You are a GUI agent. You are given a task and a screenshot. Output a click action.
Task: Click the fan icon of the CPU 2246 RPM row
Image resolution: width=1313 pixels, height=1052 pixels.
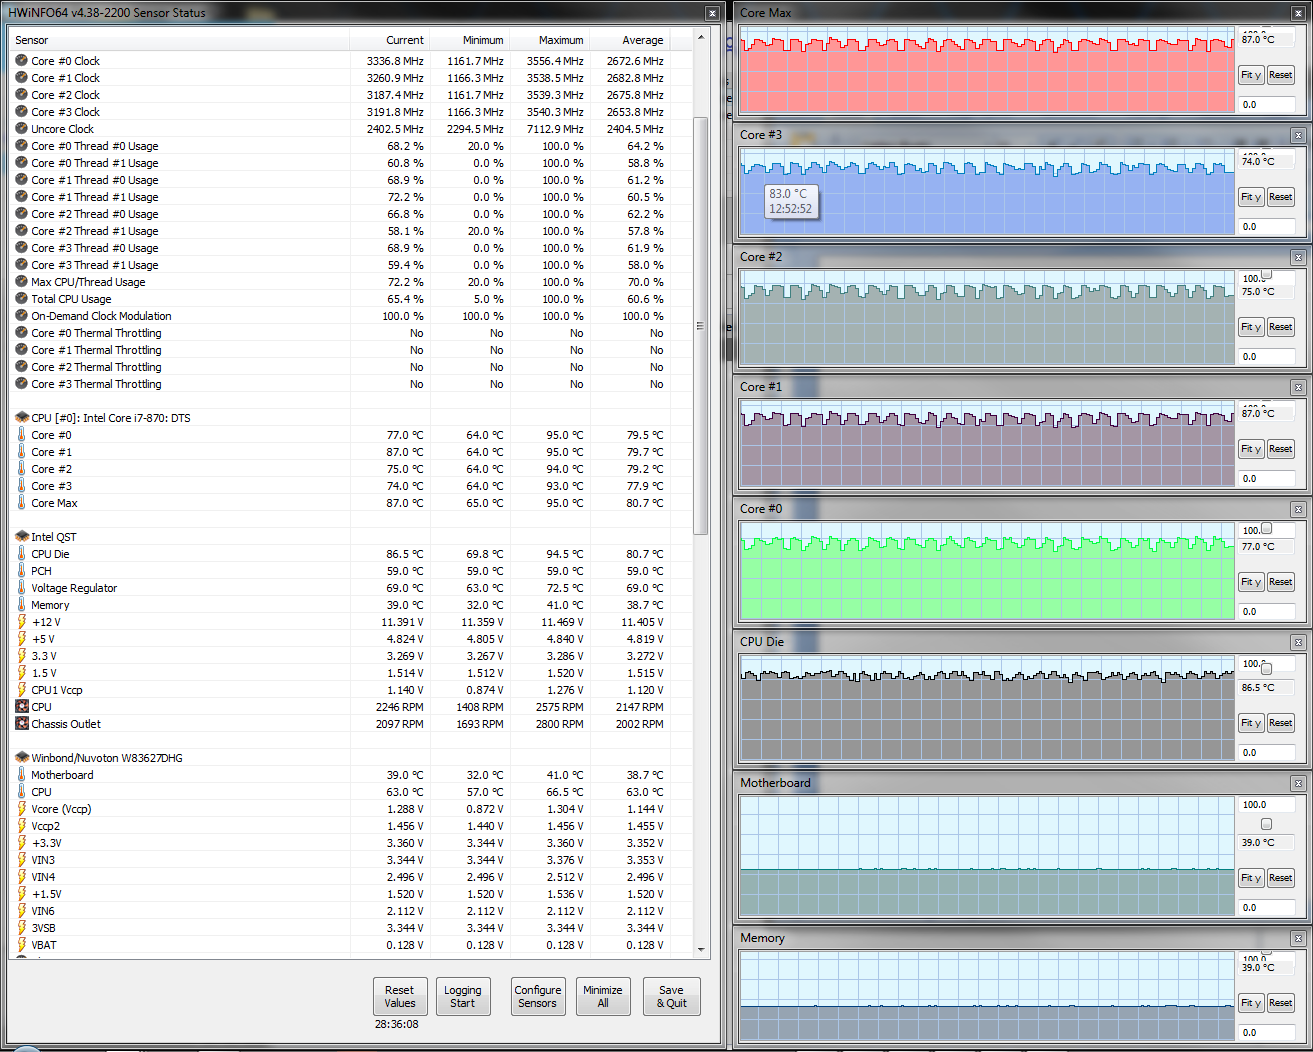point(21,707)
